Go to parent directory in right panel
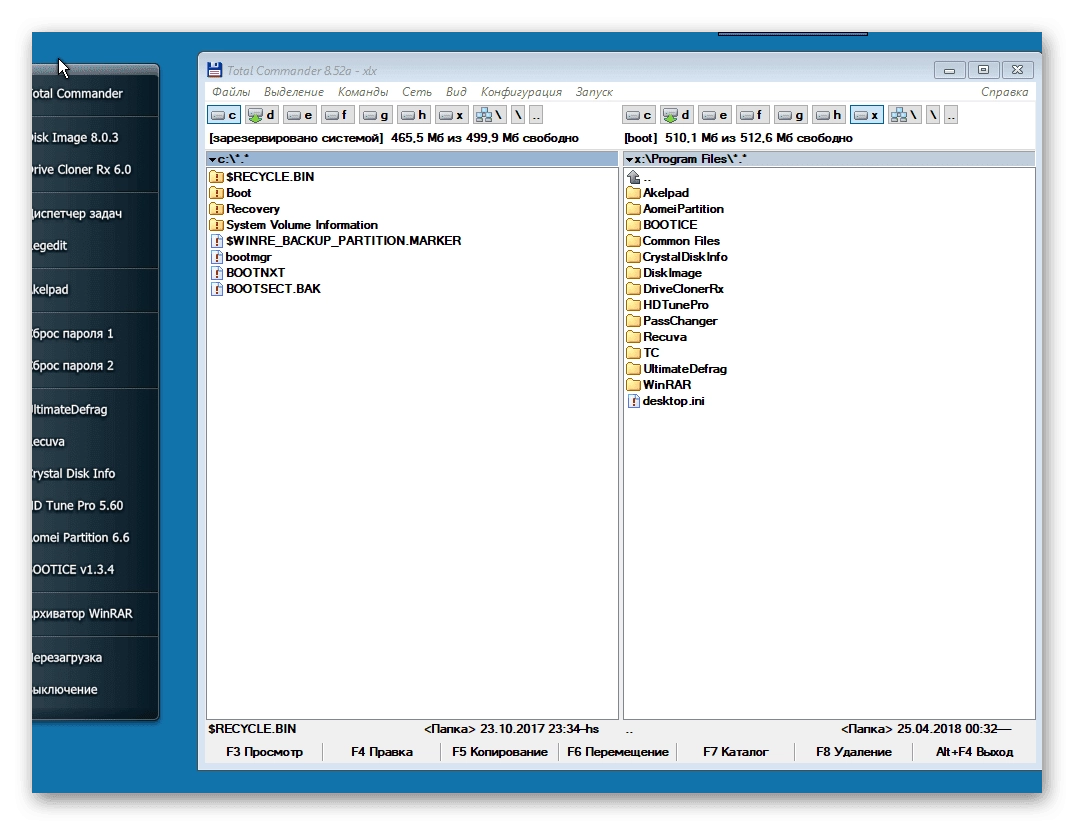 [x=951, y=115]
